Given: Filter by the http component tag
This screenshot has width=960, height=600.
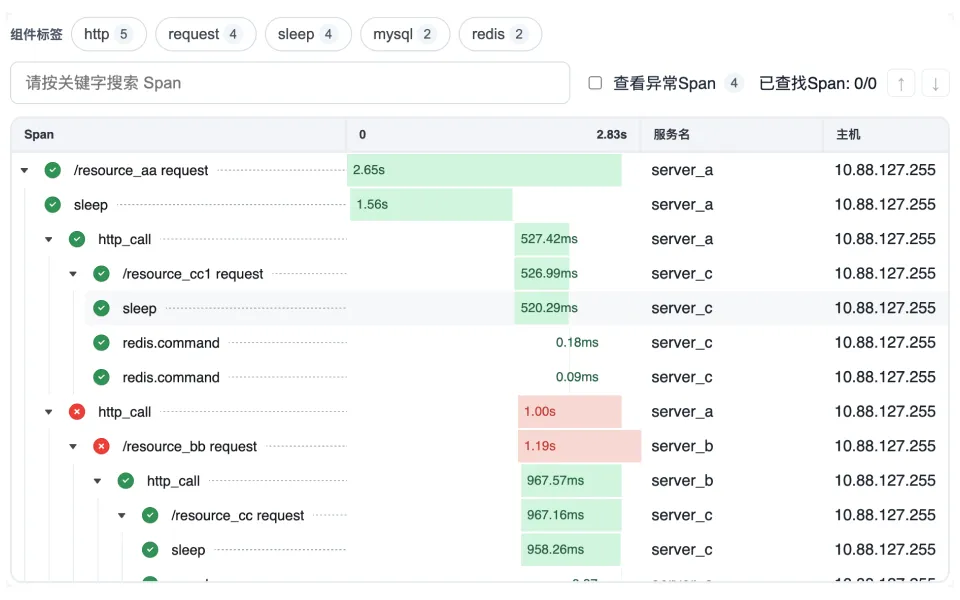Looking at the screenshot, I should tap(108, 34).
